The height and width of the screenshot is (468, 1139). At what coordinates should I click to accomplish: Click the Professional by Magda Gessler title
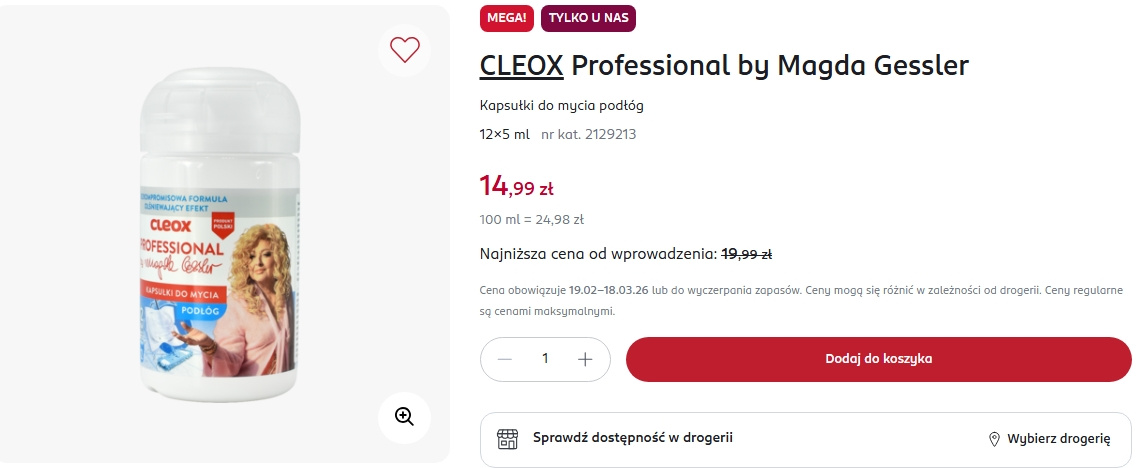click(769, 66)
